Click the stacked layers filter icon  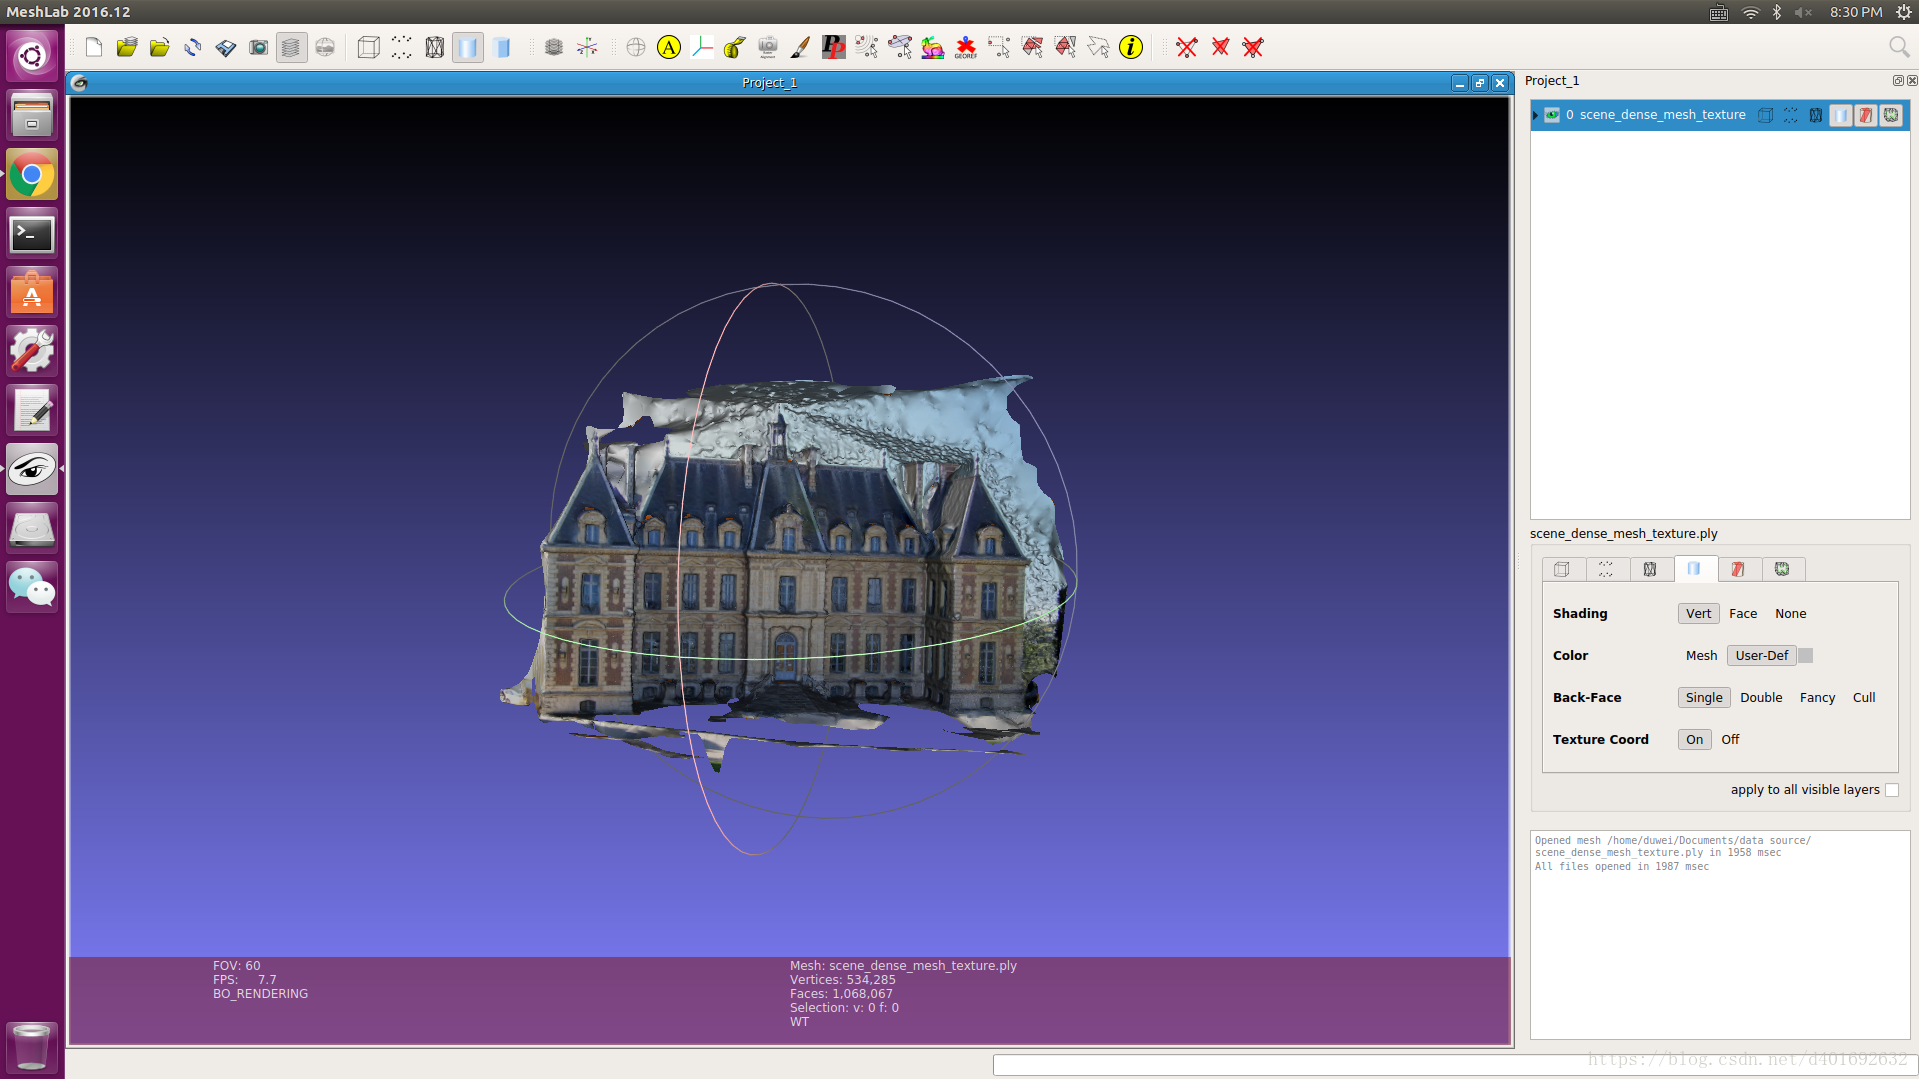[x=554, y=47]
